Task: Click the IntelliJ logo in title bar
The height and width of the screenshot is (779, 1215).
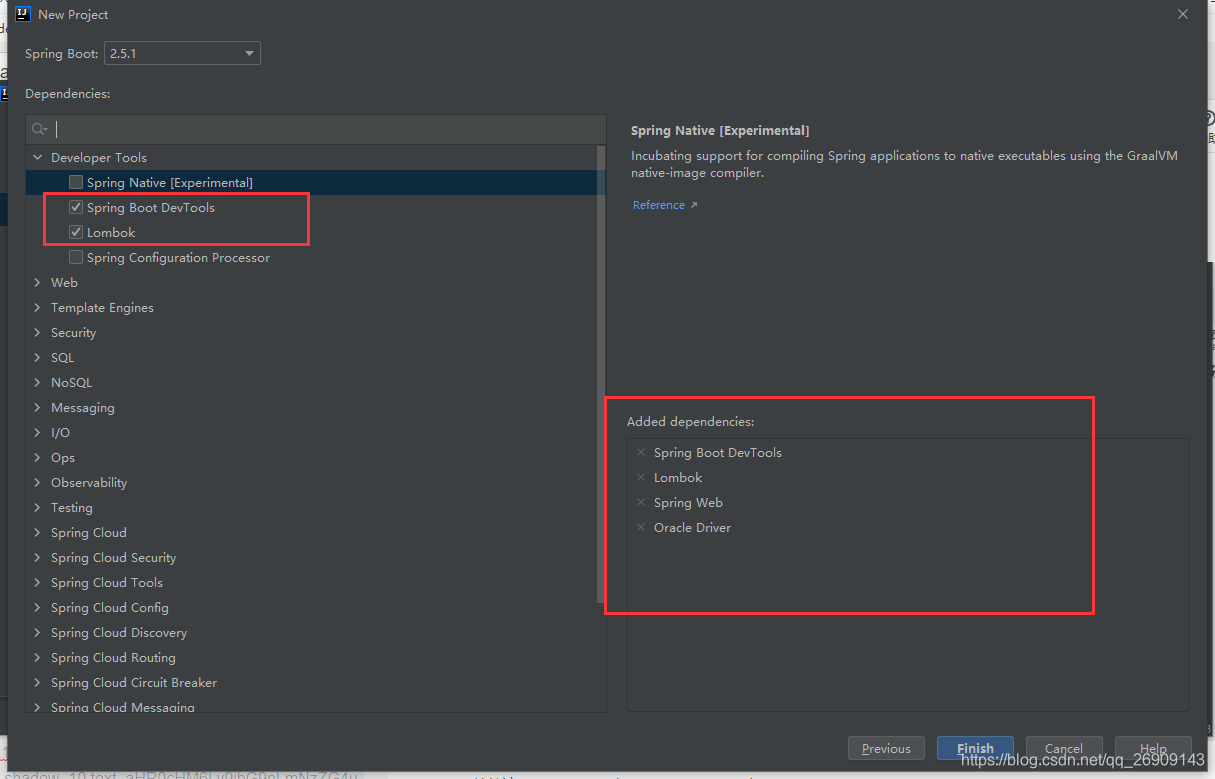Action: tap(22, 15)
